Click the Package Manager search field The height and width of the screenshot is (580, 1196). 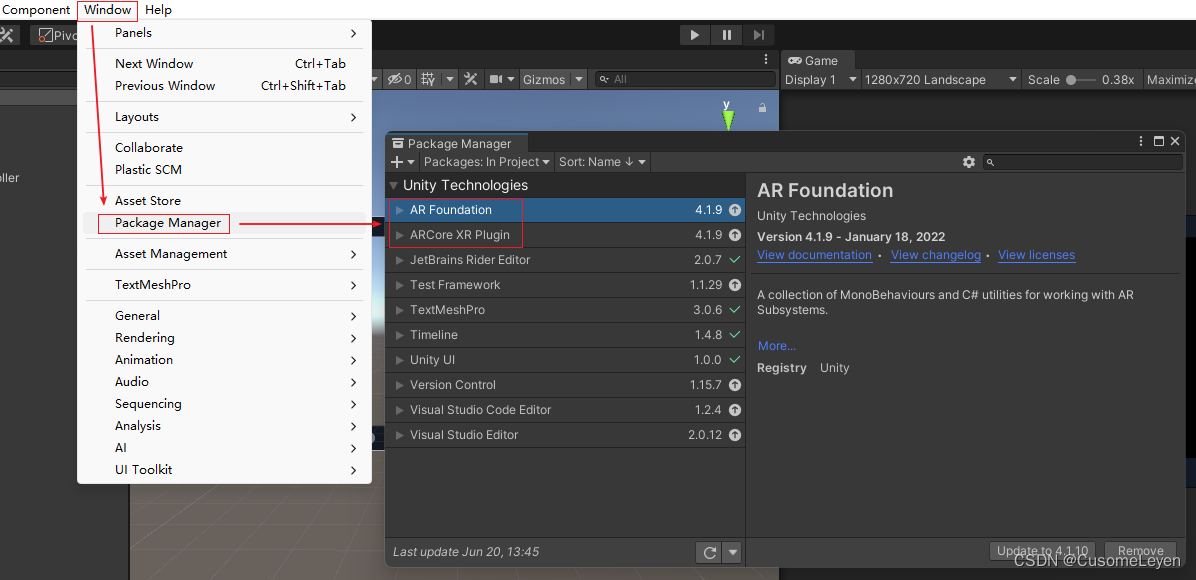(x=1082, y=162)
